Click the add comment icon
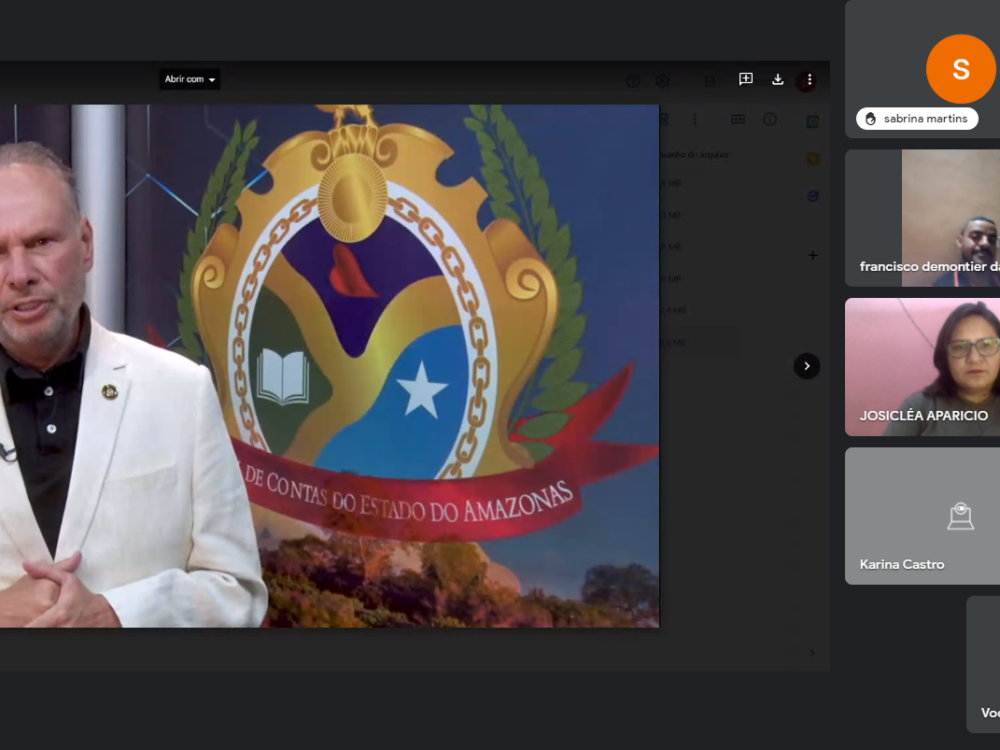Viewport: 1000px width, 750px height. coord(746,79)
